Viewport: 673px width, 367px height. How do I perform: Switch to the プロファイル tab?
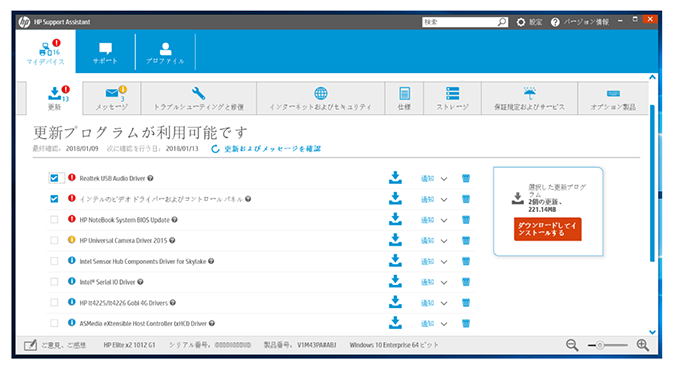coord(165,52)
